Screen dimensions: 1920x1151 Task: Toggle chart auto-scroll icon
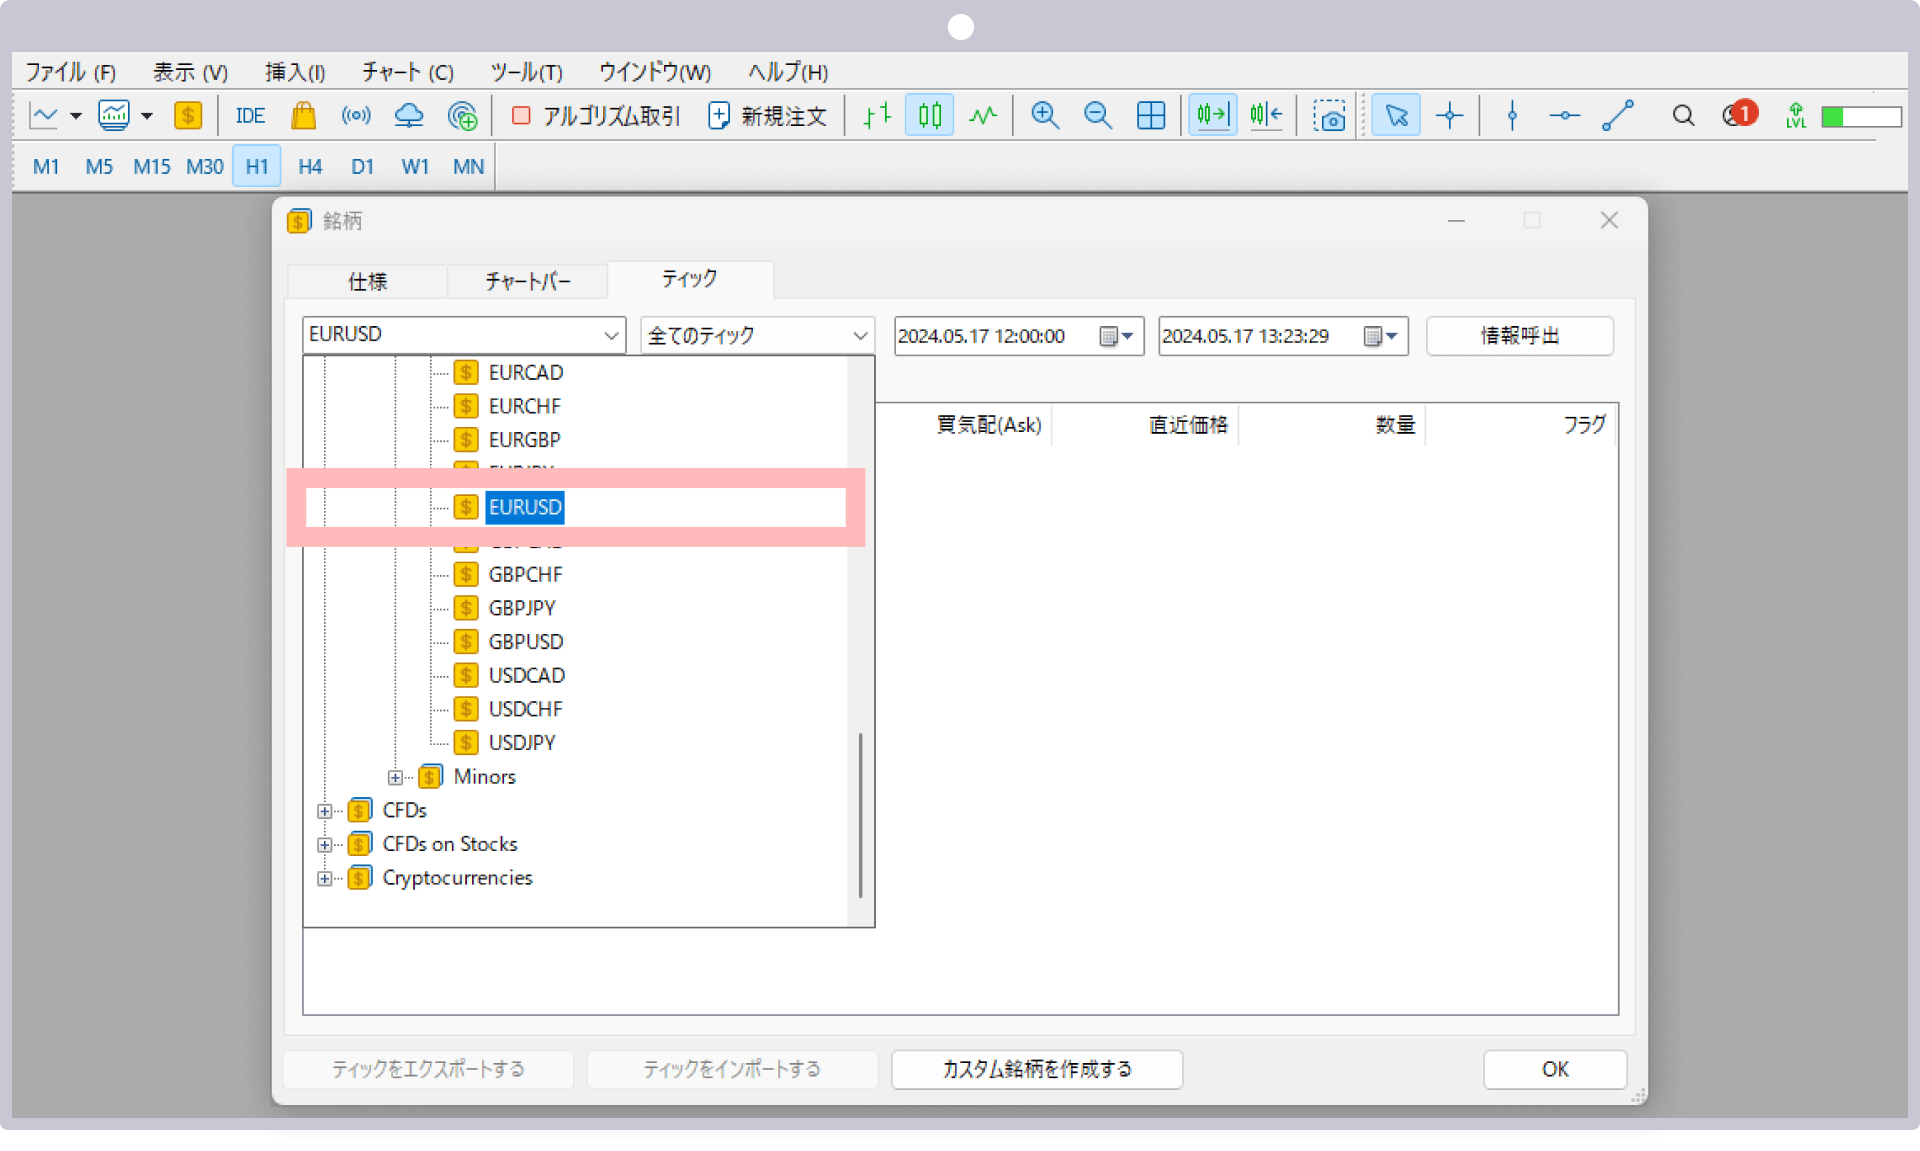[1213, 116]
